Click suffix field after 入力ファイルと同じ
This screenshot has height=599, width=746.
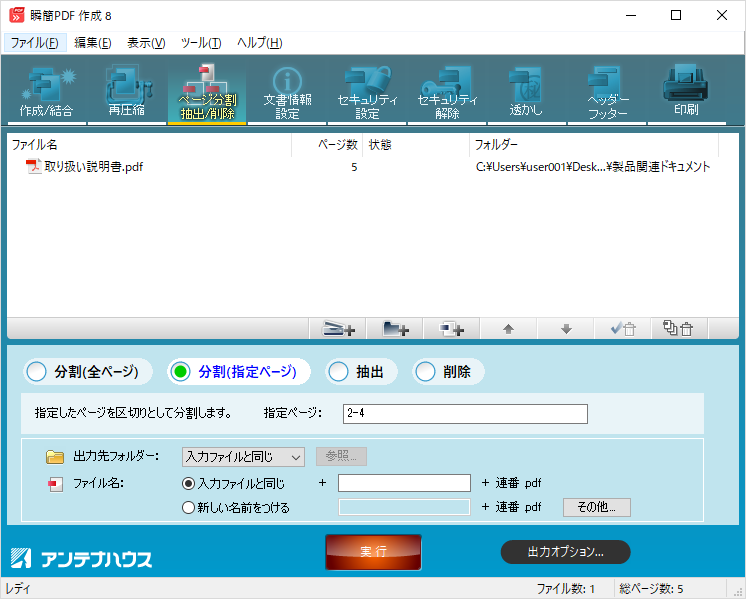(404, 483)
